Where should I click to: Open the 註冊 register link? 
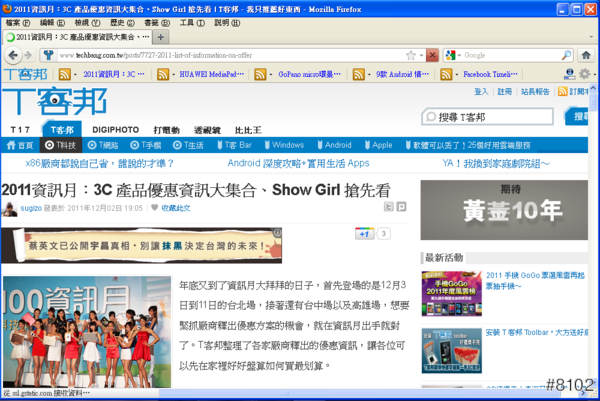pyautogui.click(x=504, y=91)
